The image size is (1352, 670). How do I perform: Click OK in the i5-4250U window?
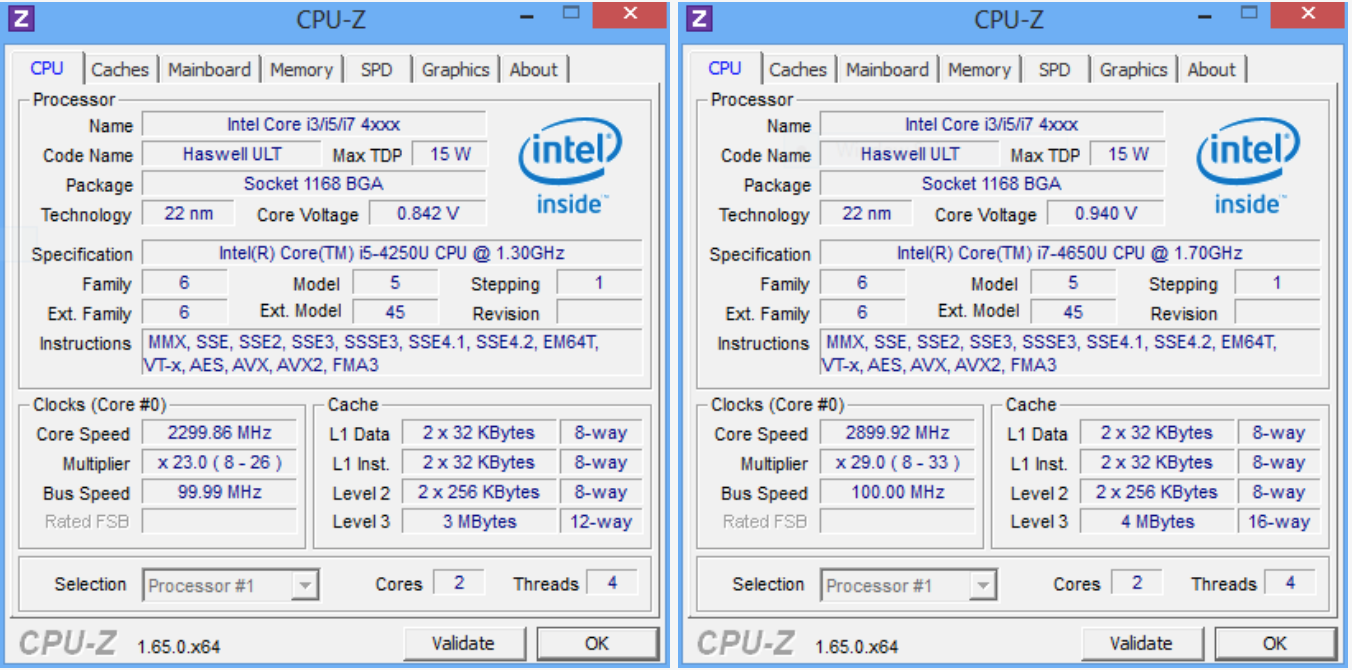click(597, 643)
